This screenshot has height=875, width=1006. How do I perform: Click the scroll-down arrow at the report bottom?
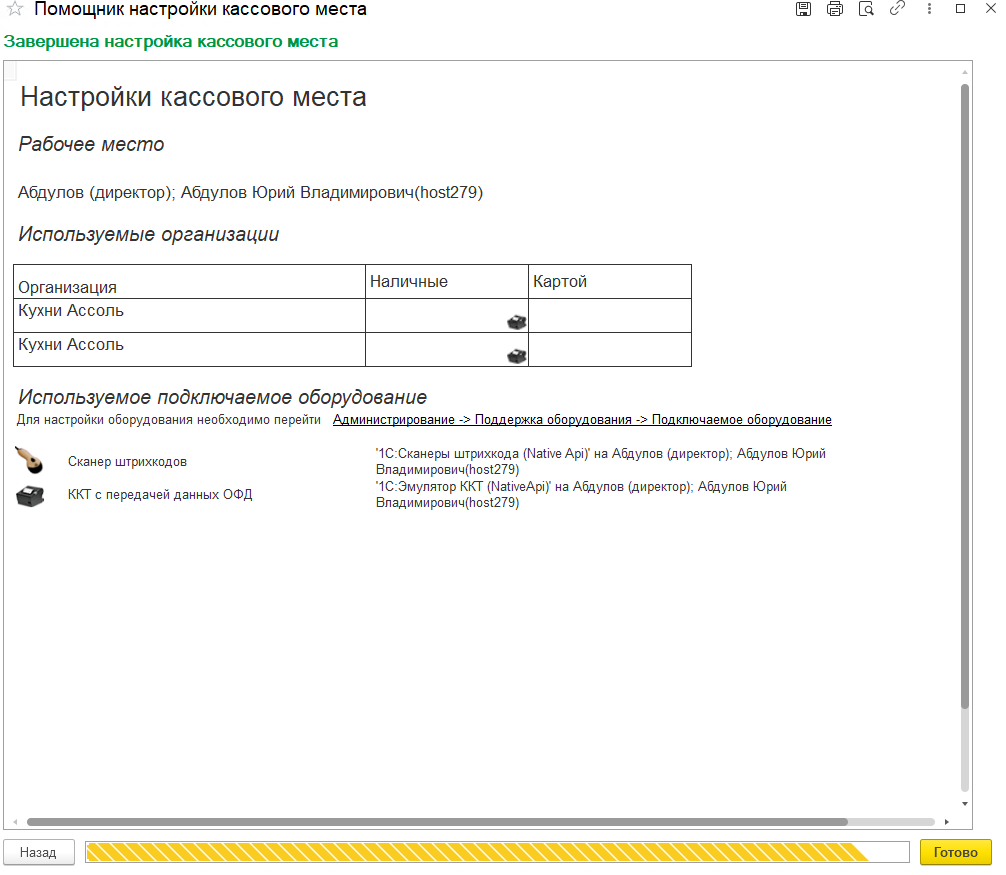click(965, 804)
